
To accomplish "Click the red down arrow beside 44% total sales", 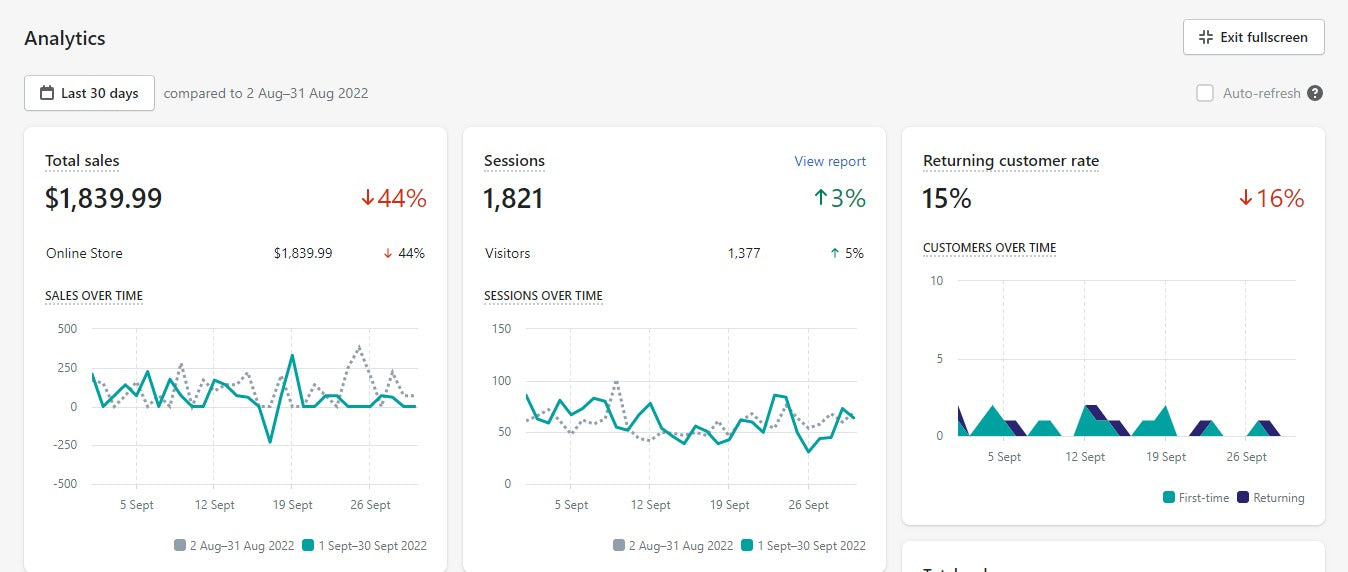I will click(367, 199).
